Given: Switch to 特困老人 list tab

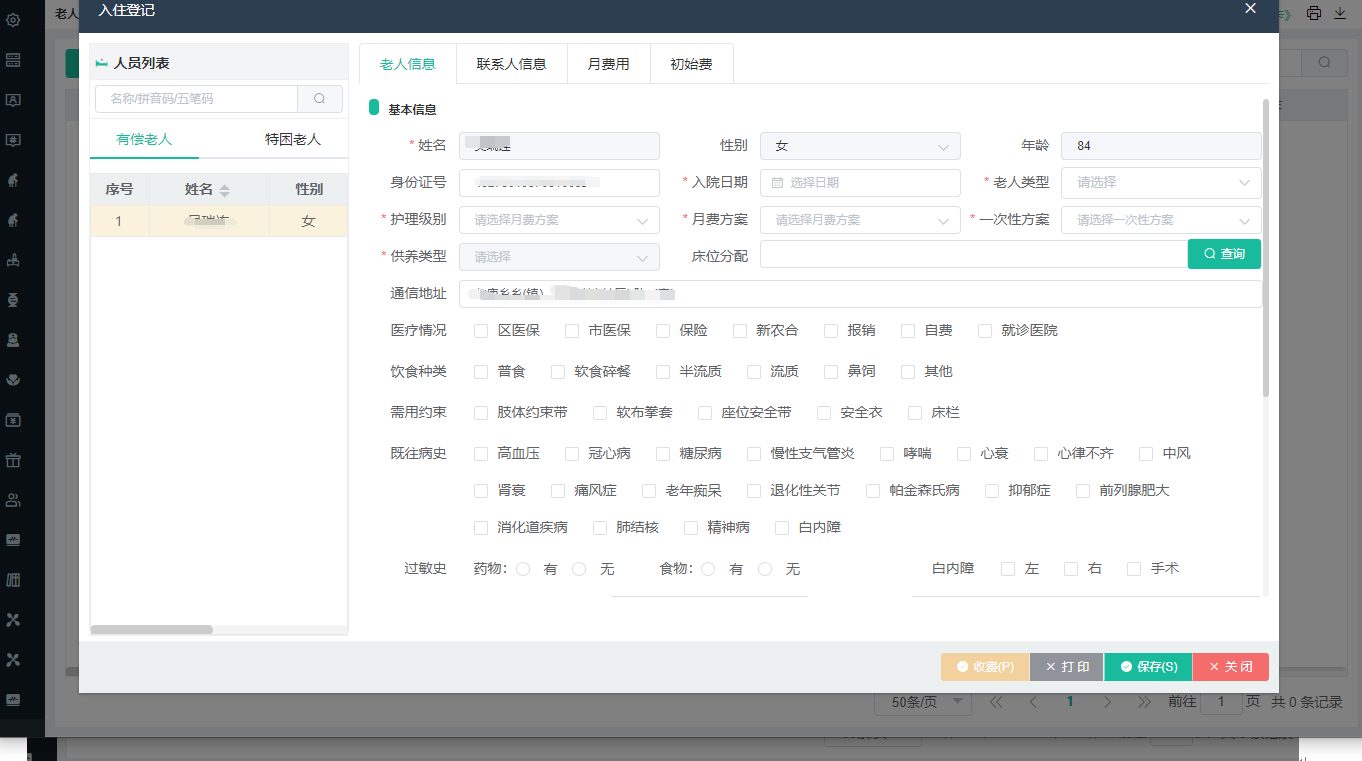Looking at the screenshot, I should [293, 139].
